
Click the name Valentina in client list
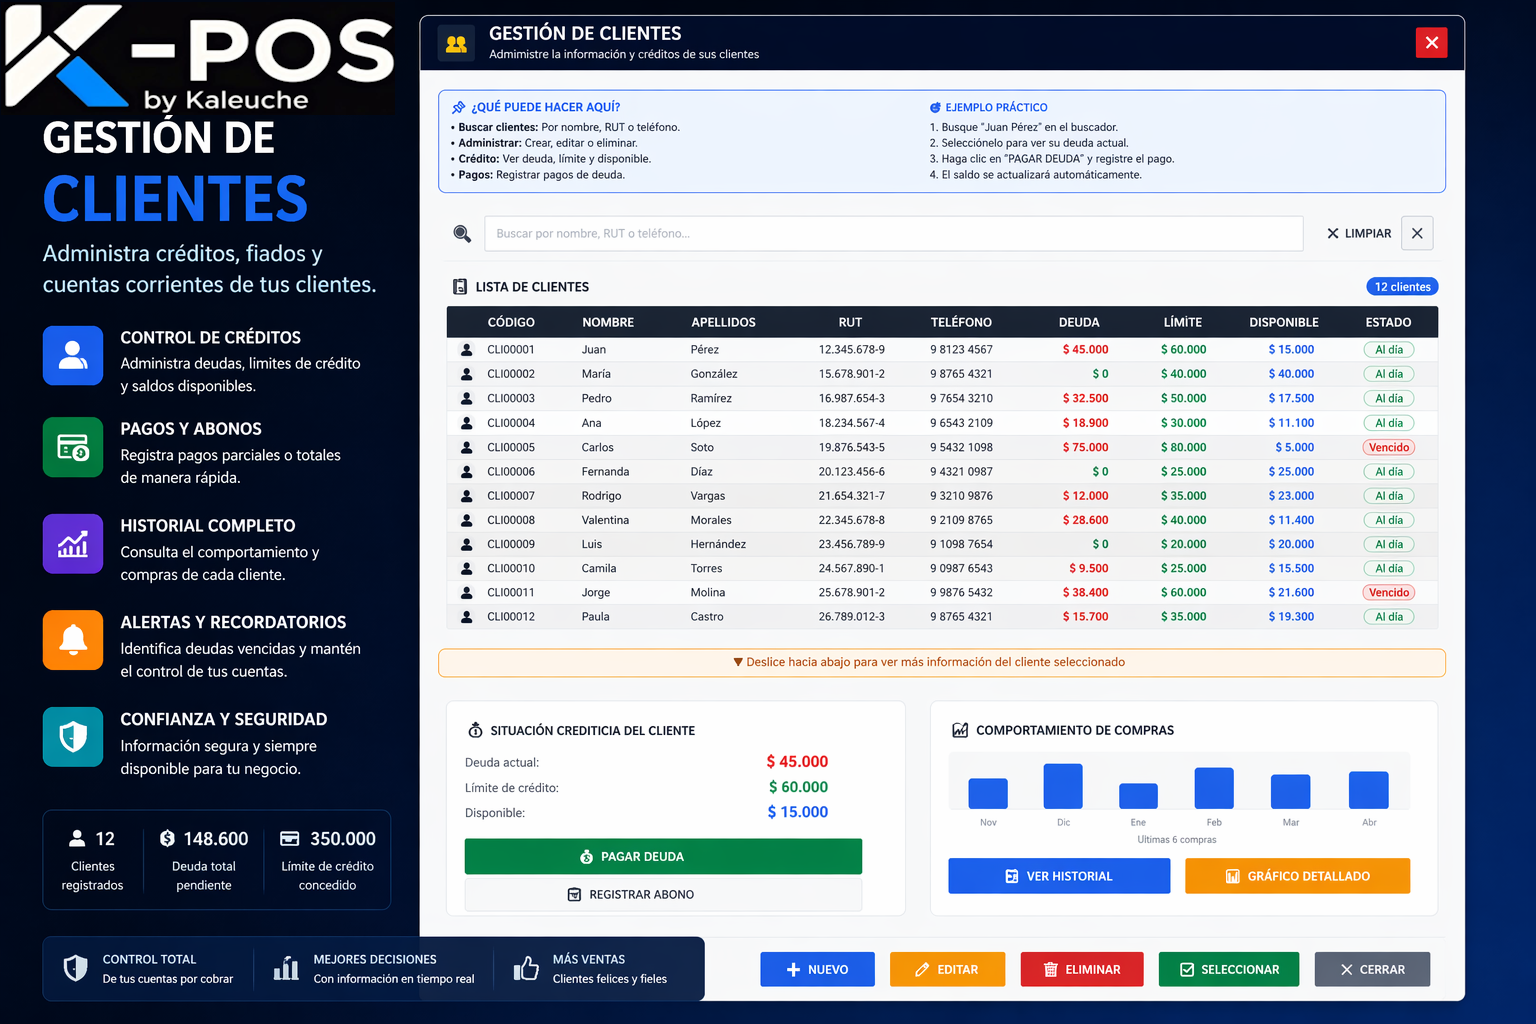605,520
